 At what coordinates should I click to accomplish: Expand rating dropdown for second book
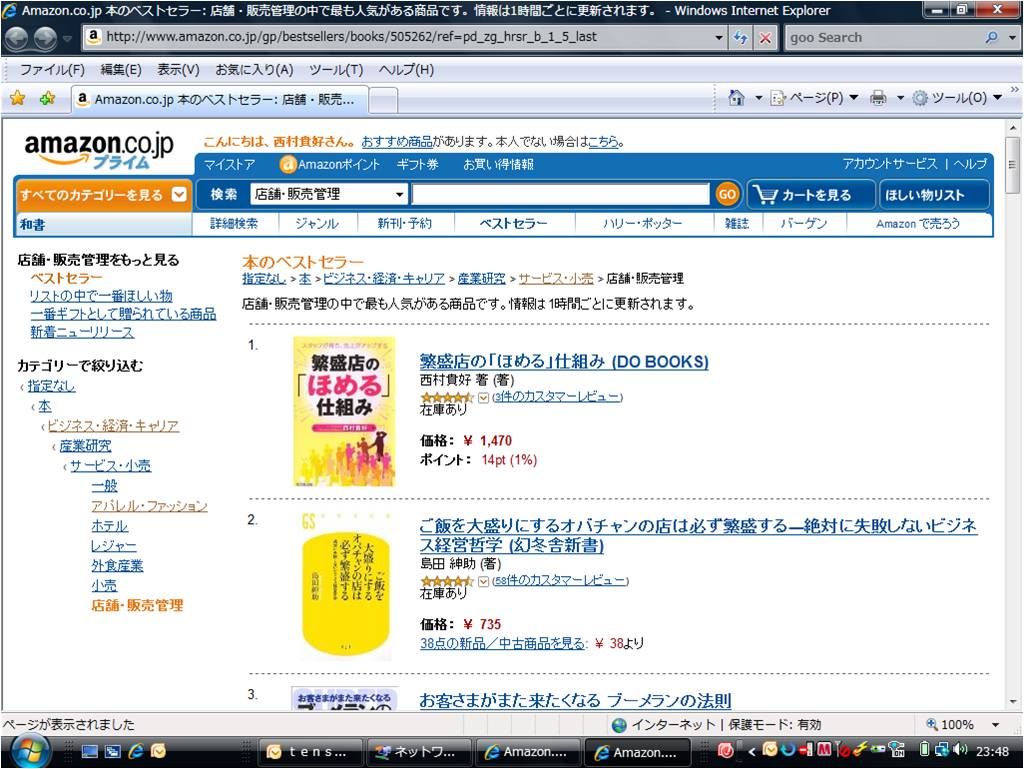[483, 581]
